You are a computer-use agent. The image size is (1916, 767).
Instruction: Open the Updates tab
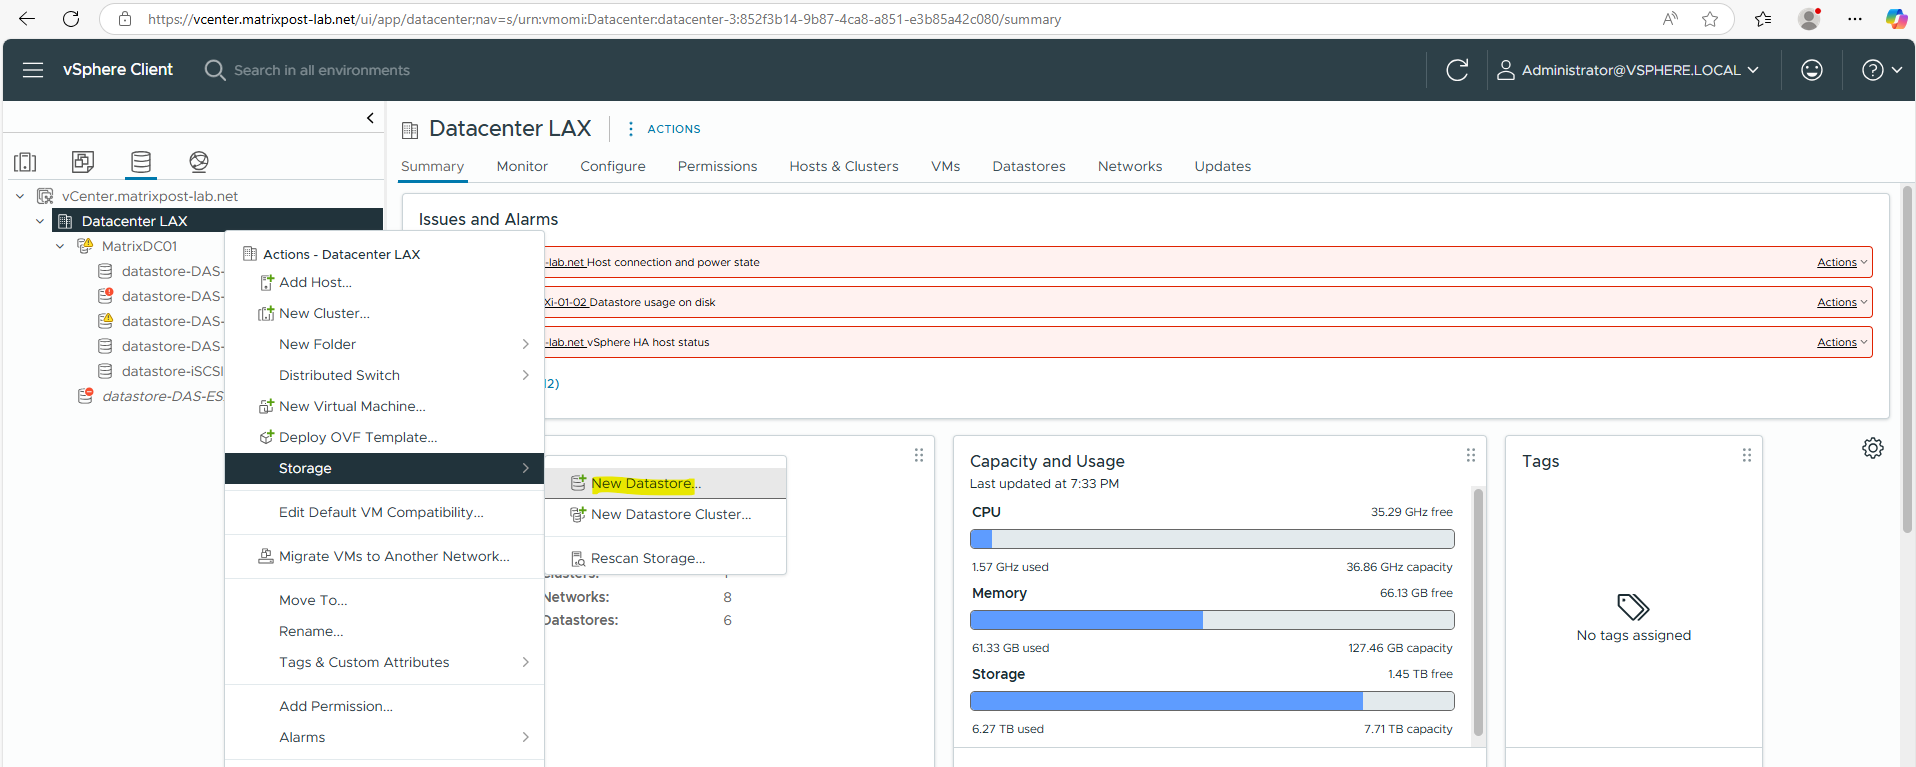tap(1223, 166)
